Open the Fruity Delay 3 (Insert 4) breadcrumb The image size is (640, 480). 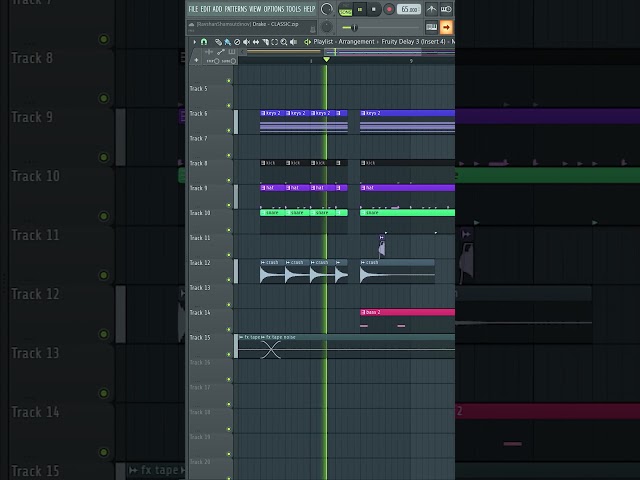pos(413,42)
